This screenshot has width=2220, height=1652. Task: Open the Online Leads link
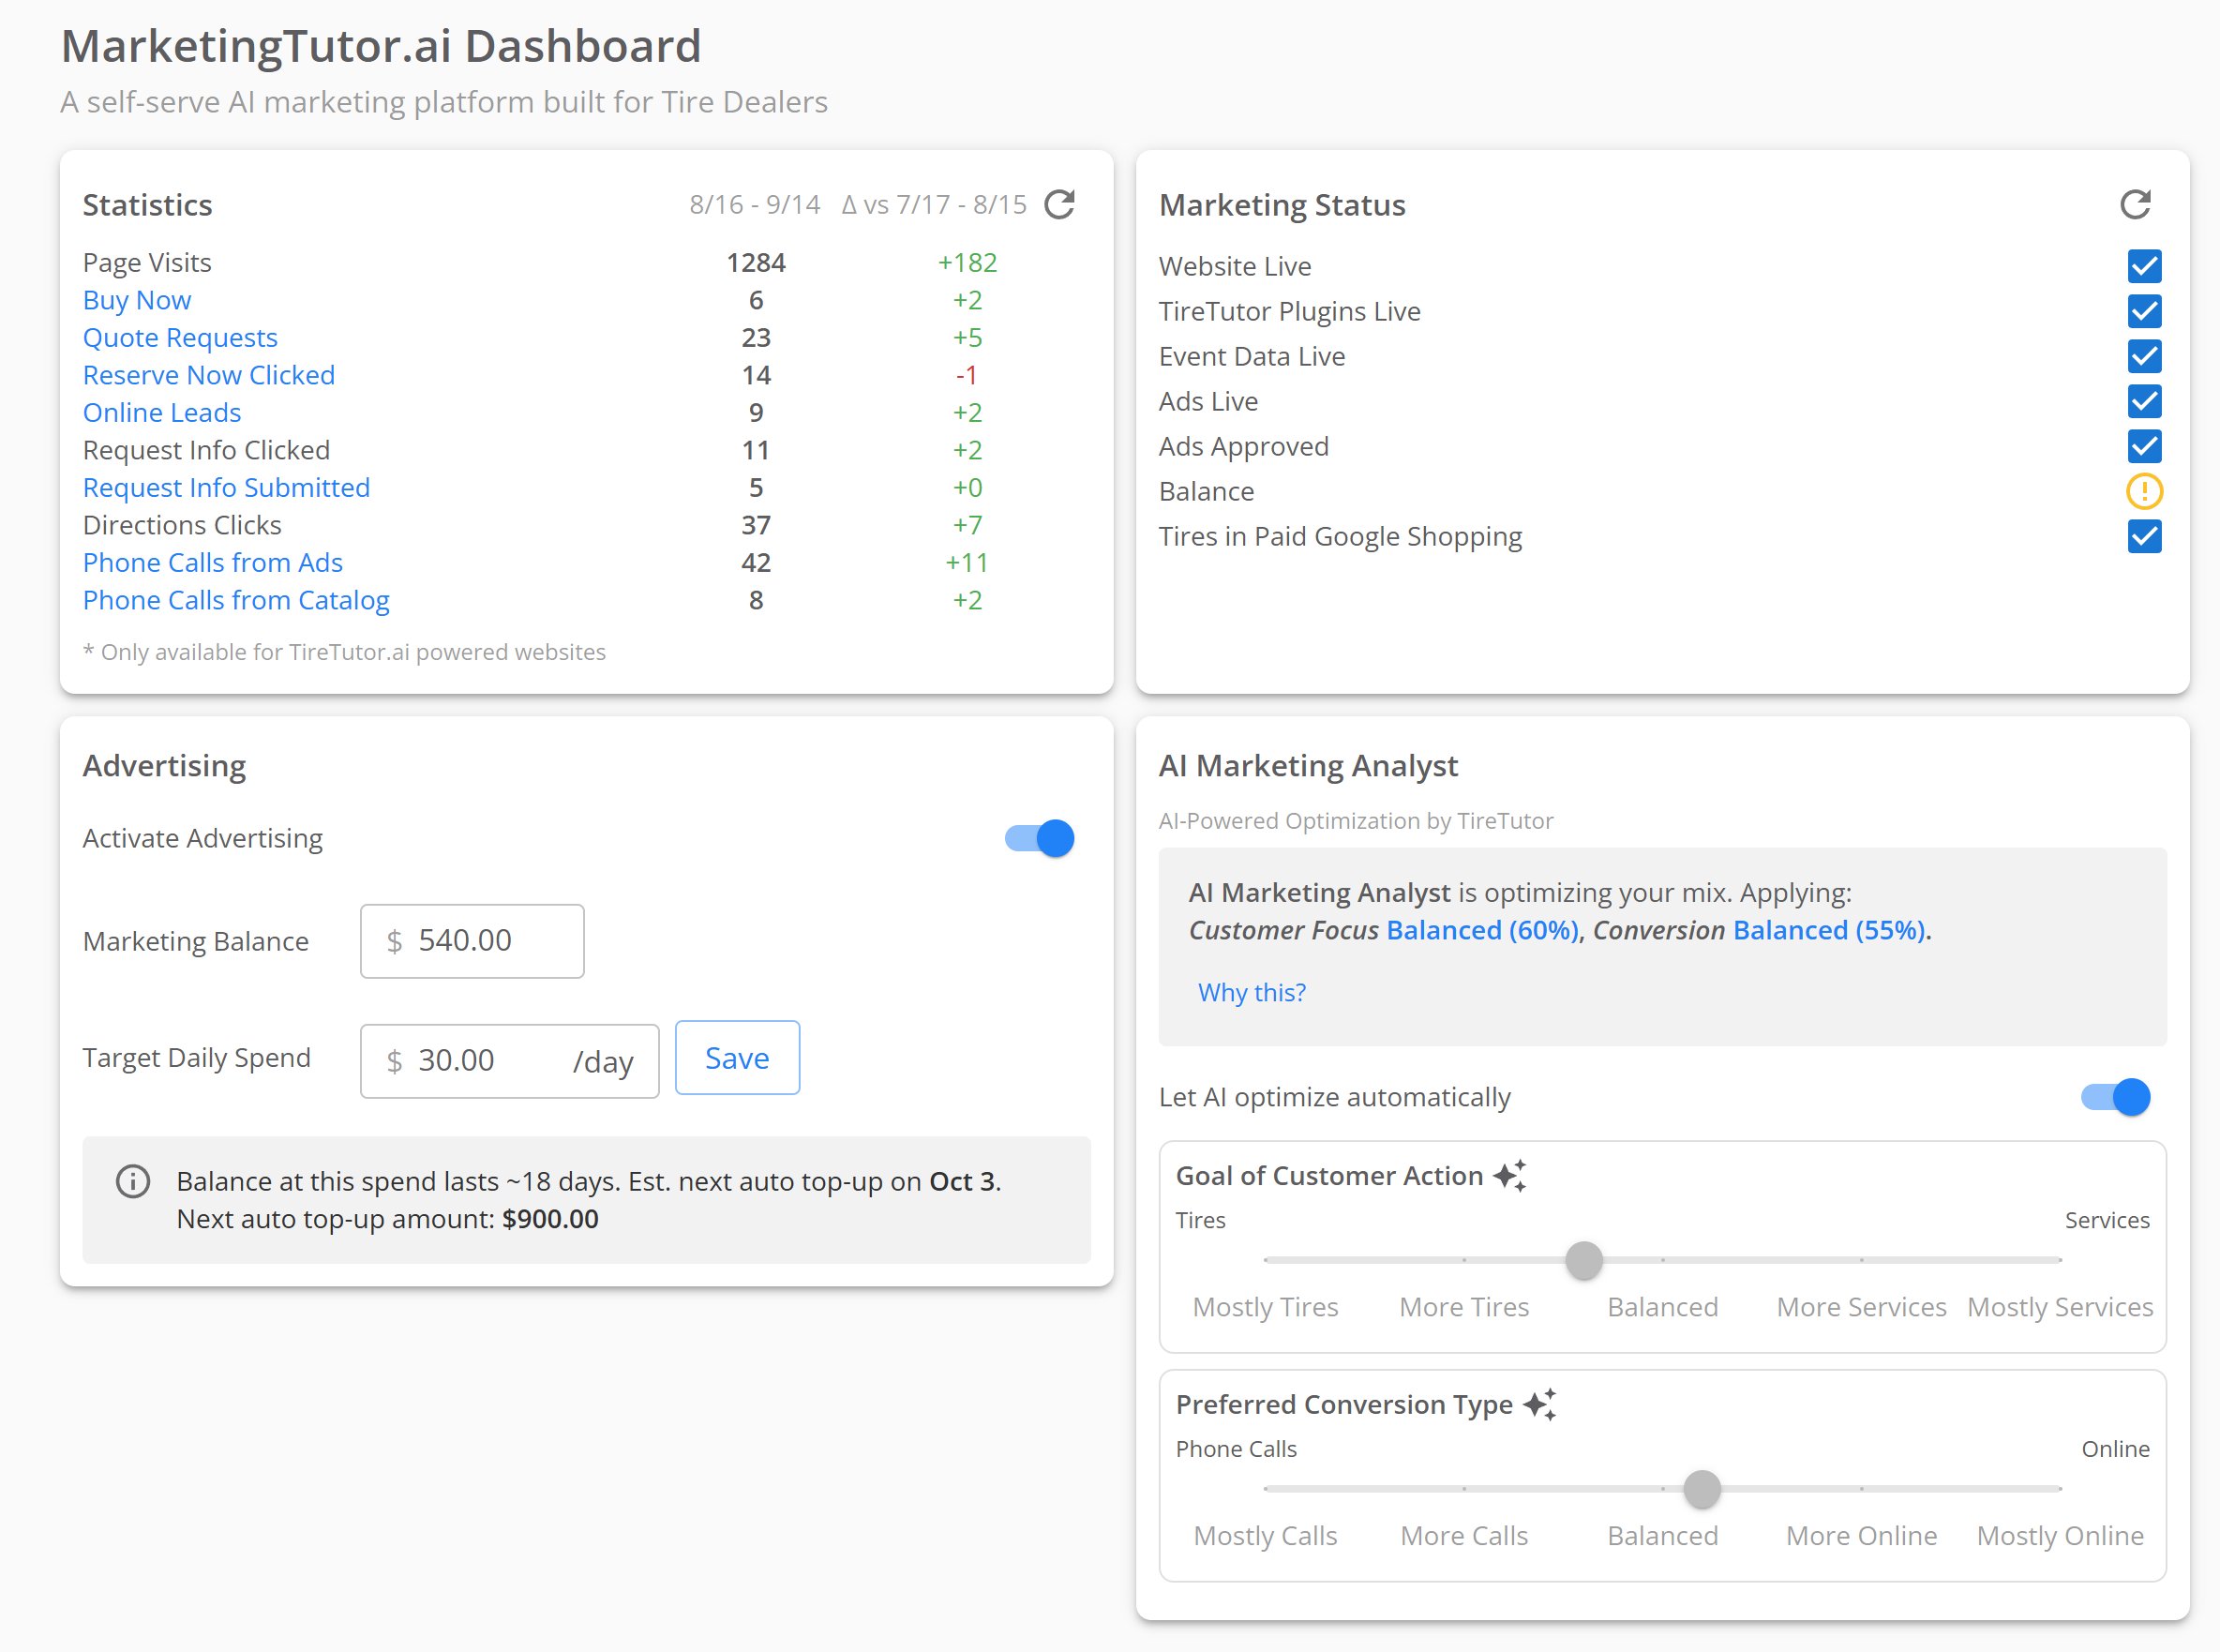click(x=162, y=412)
